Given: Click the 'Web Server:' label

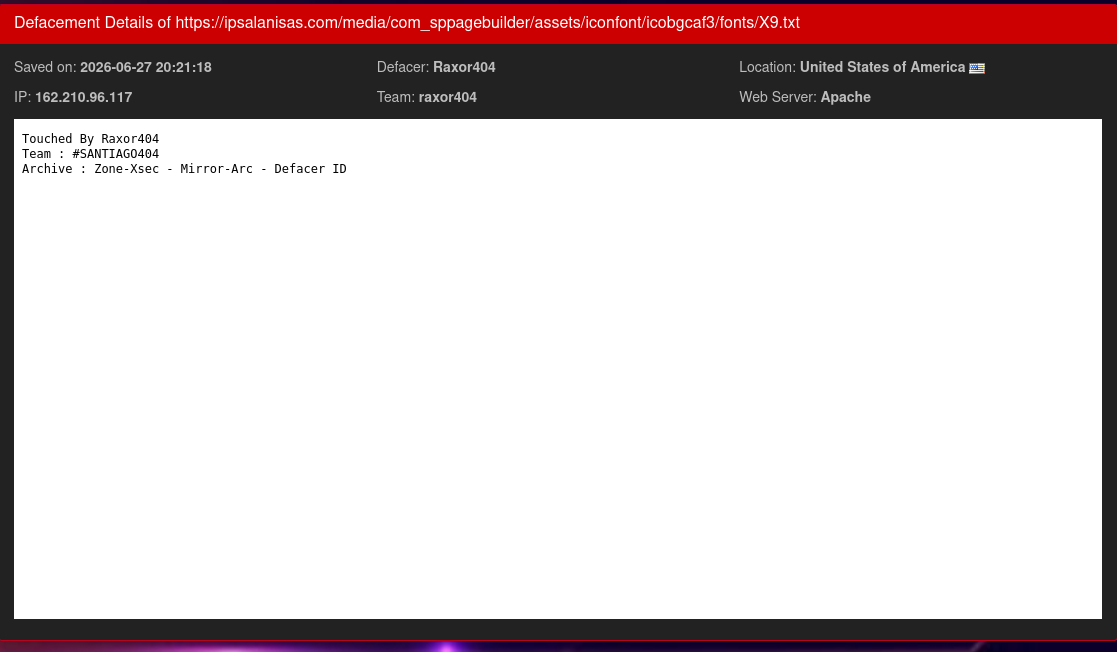Looking at the screenshot, I should coord(777,97).
